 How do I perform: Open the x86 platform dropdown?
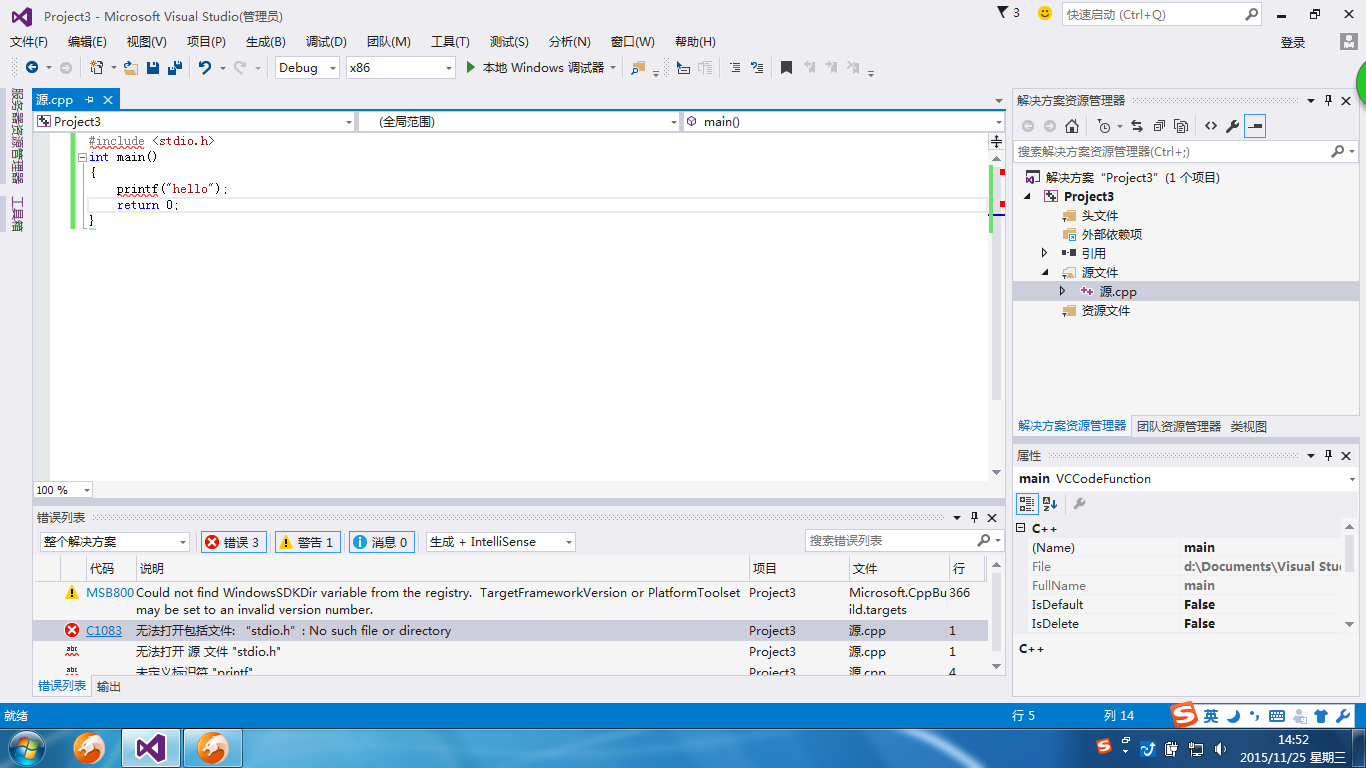pos(400,67)
